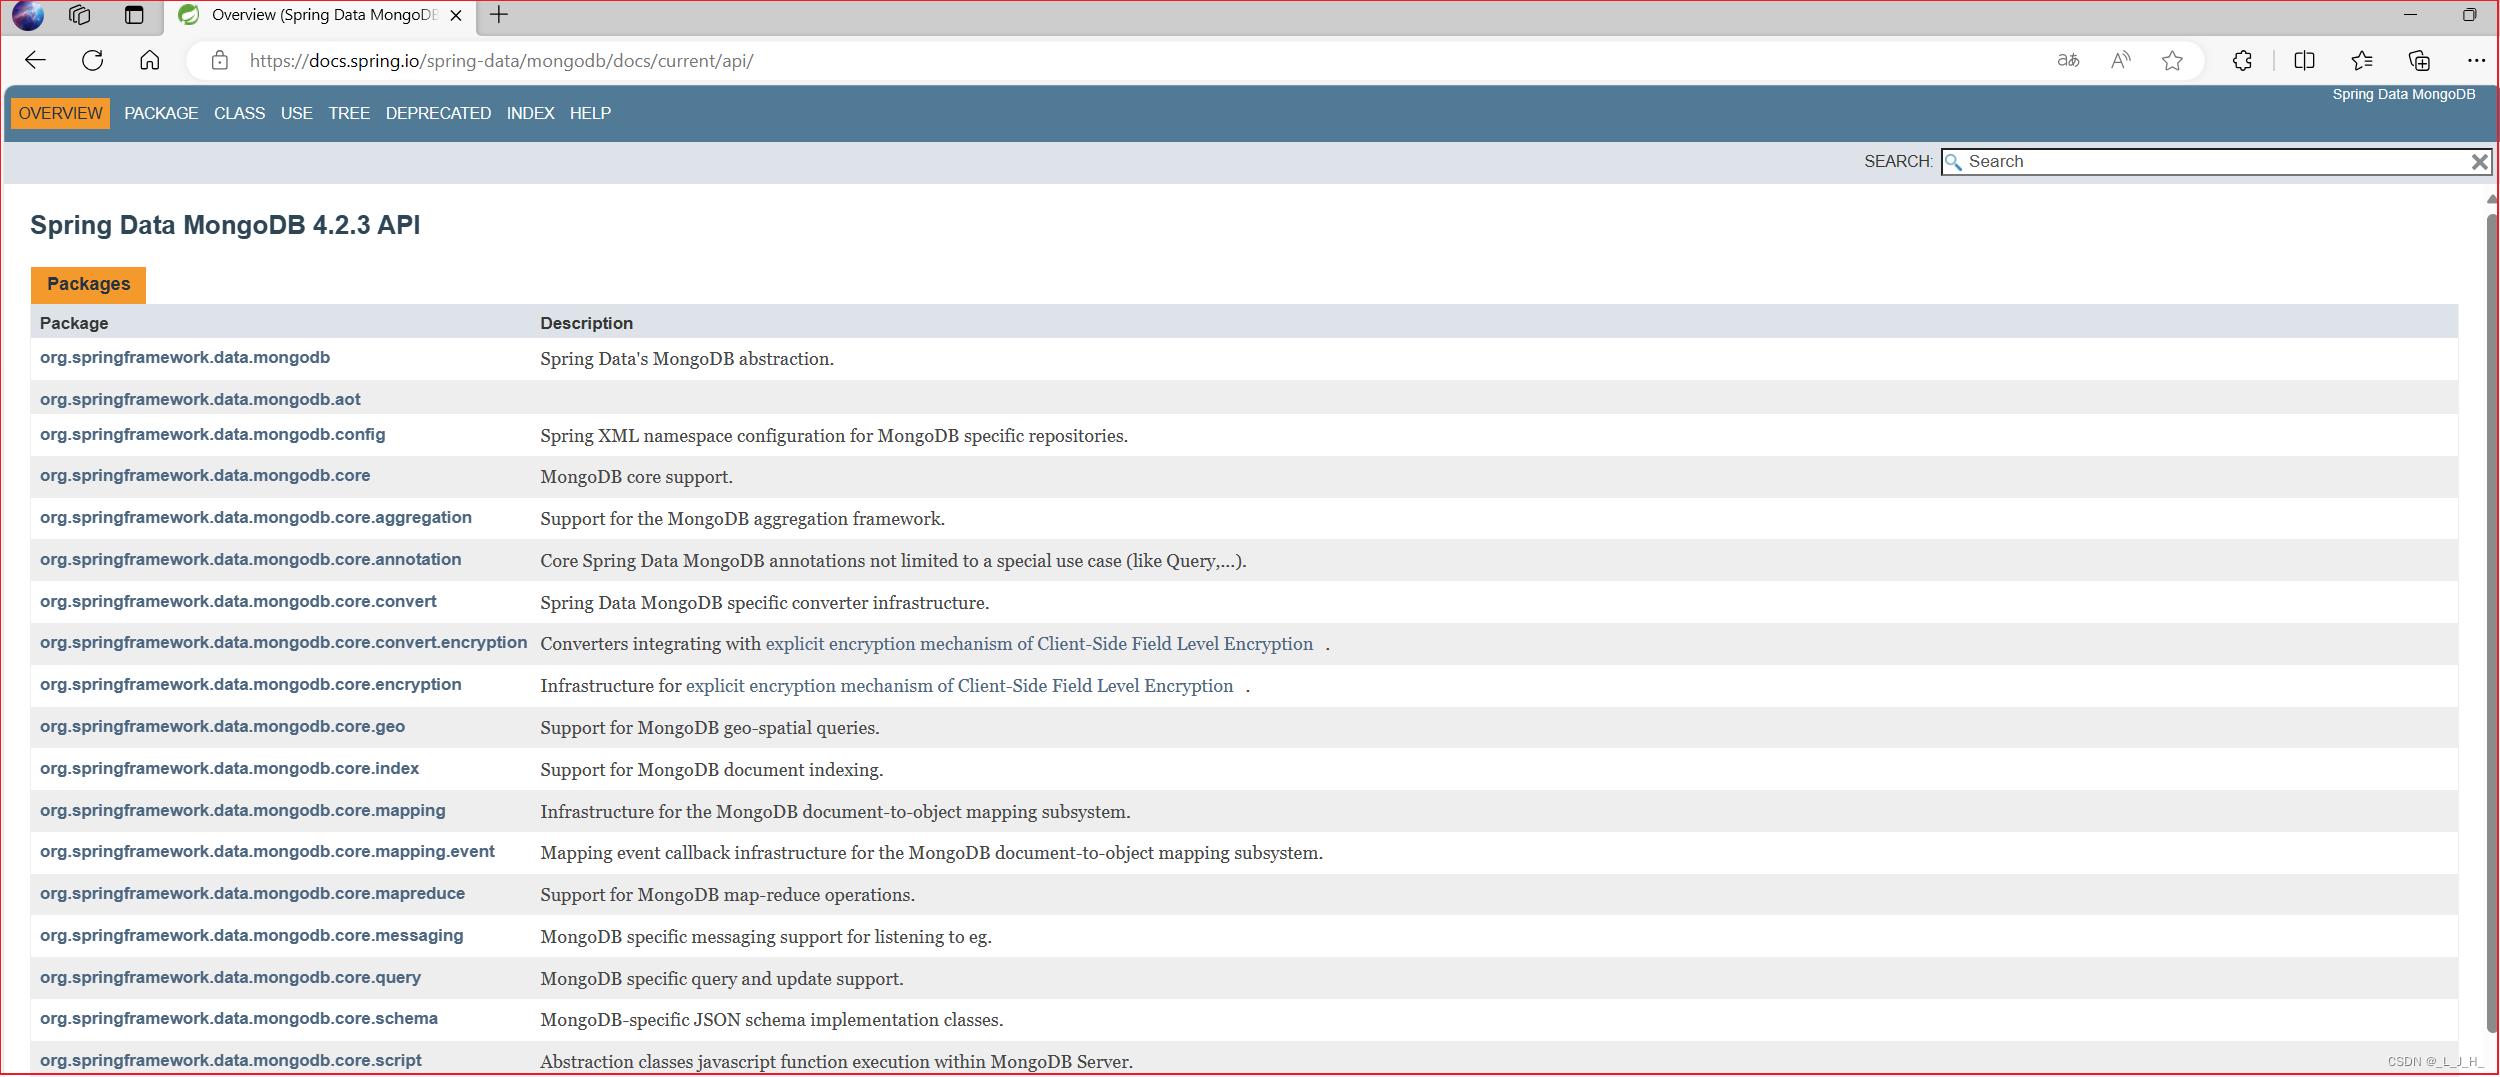The width and height of the screenshot is (2500, 1077).
Task: Open the workspaces icon
Action: tap(80, 15)
